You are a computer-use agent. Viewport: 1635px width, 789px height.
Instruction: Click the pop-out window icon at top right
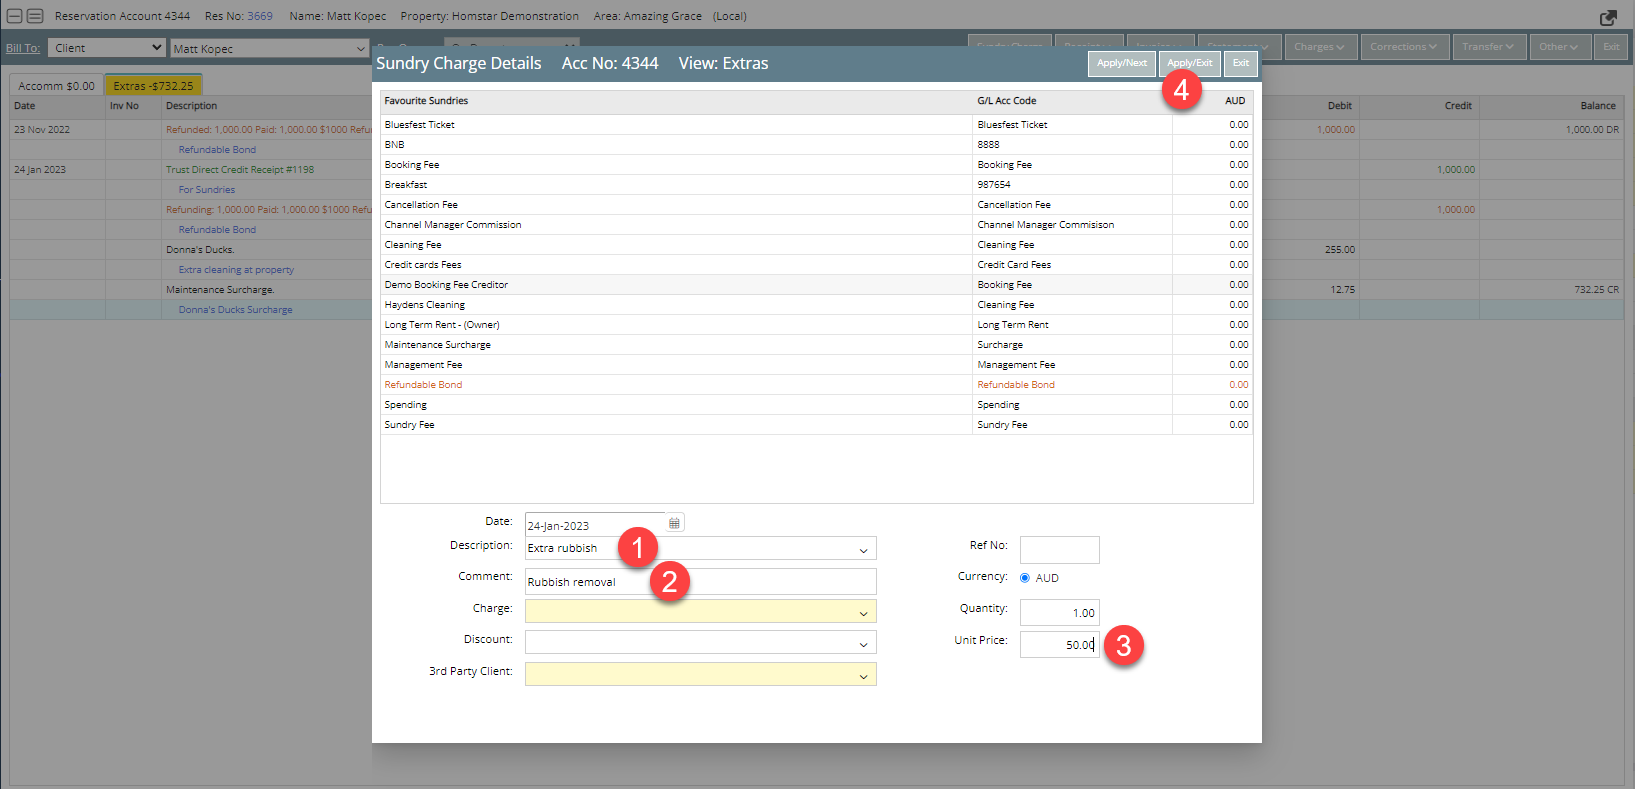point(1608,17)
